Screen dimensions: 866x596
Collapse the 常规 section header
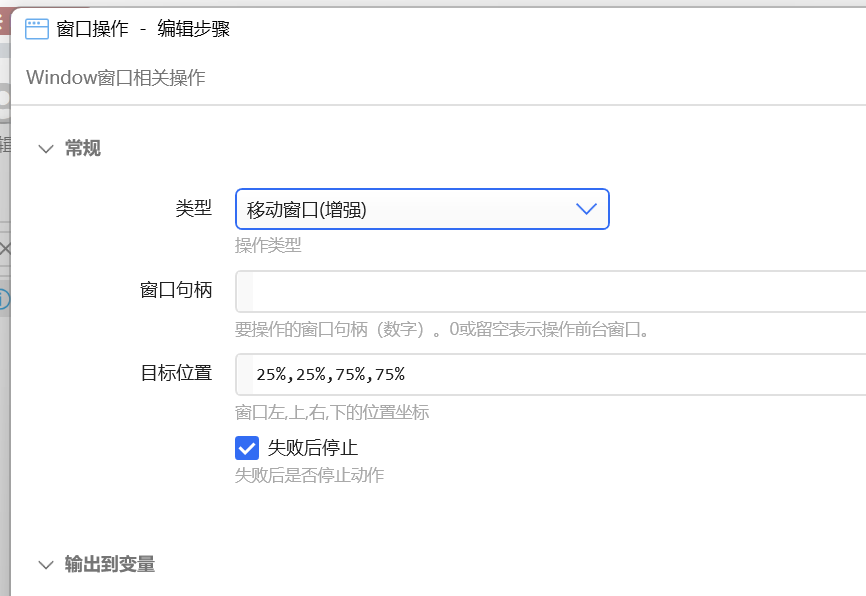coord(83,148)
